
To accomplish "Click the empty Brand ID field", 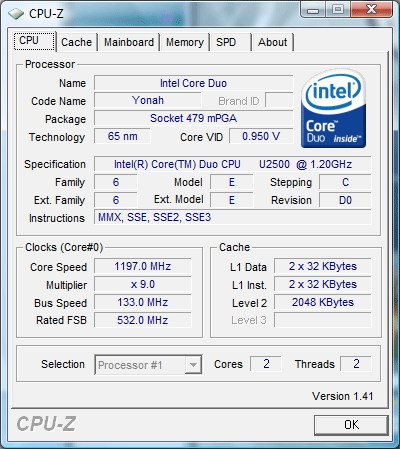I will (x=279, y=100).
